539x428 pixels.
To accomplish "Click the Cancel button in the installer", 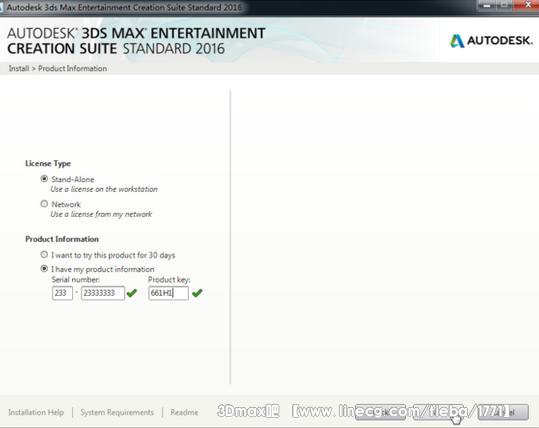I will [x=503, y=412].
